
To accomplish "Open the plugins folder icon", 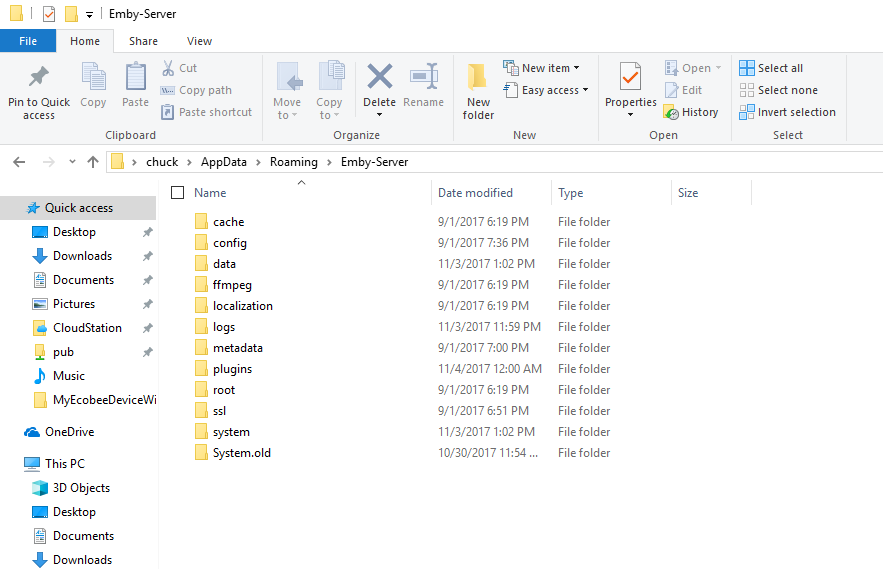I will (201, 368).
